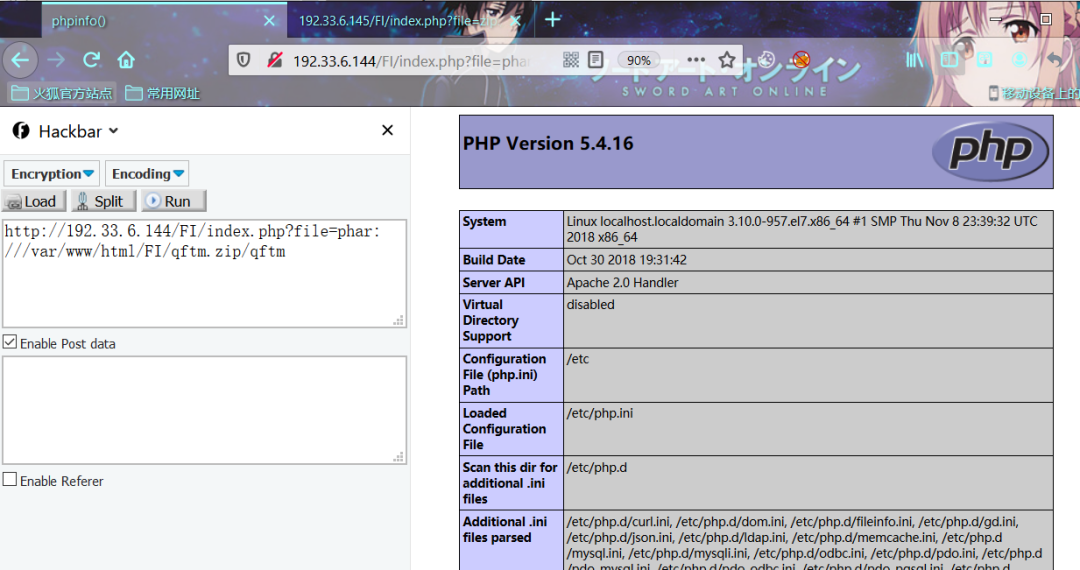Click the Post data text area
Screen dimensions: 1080x570
205,410
